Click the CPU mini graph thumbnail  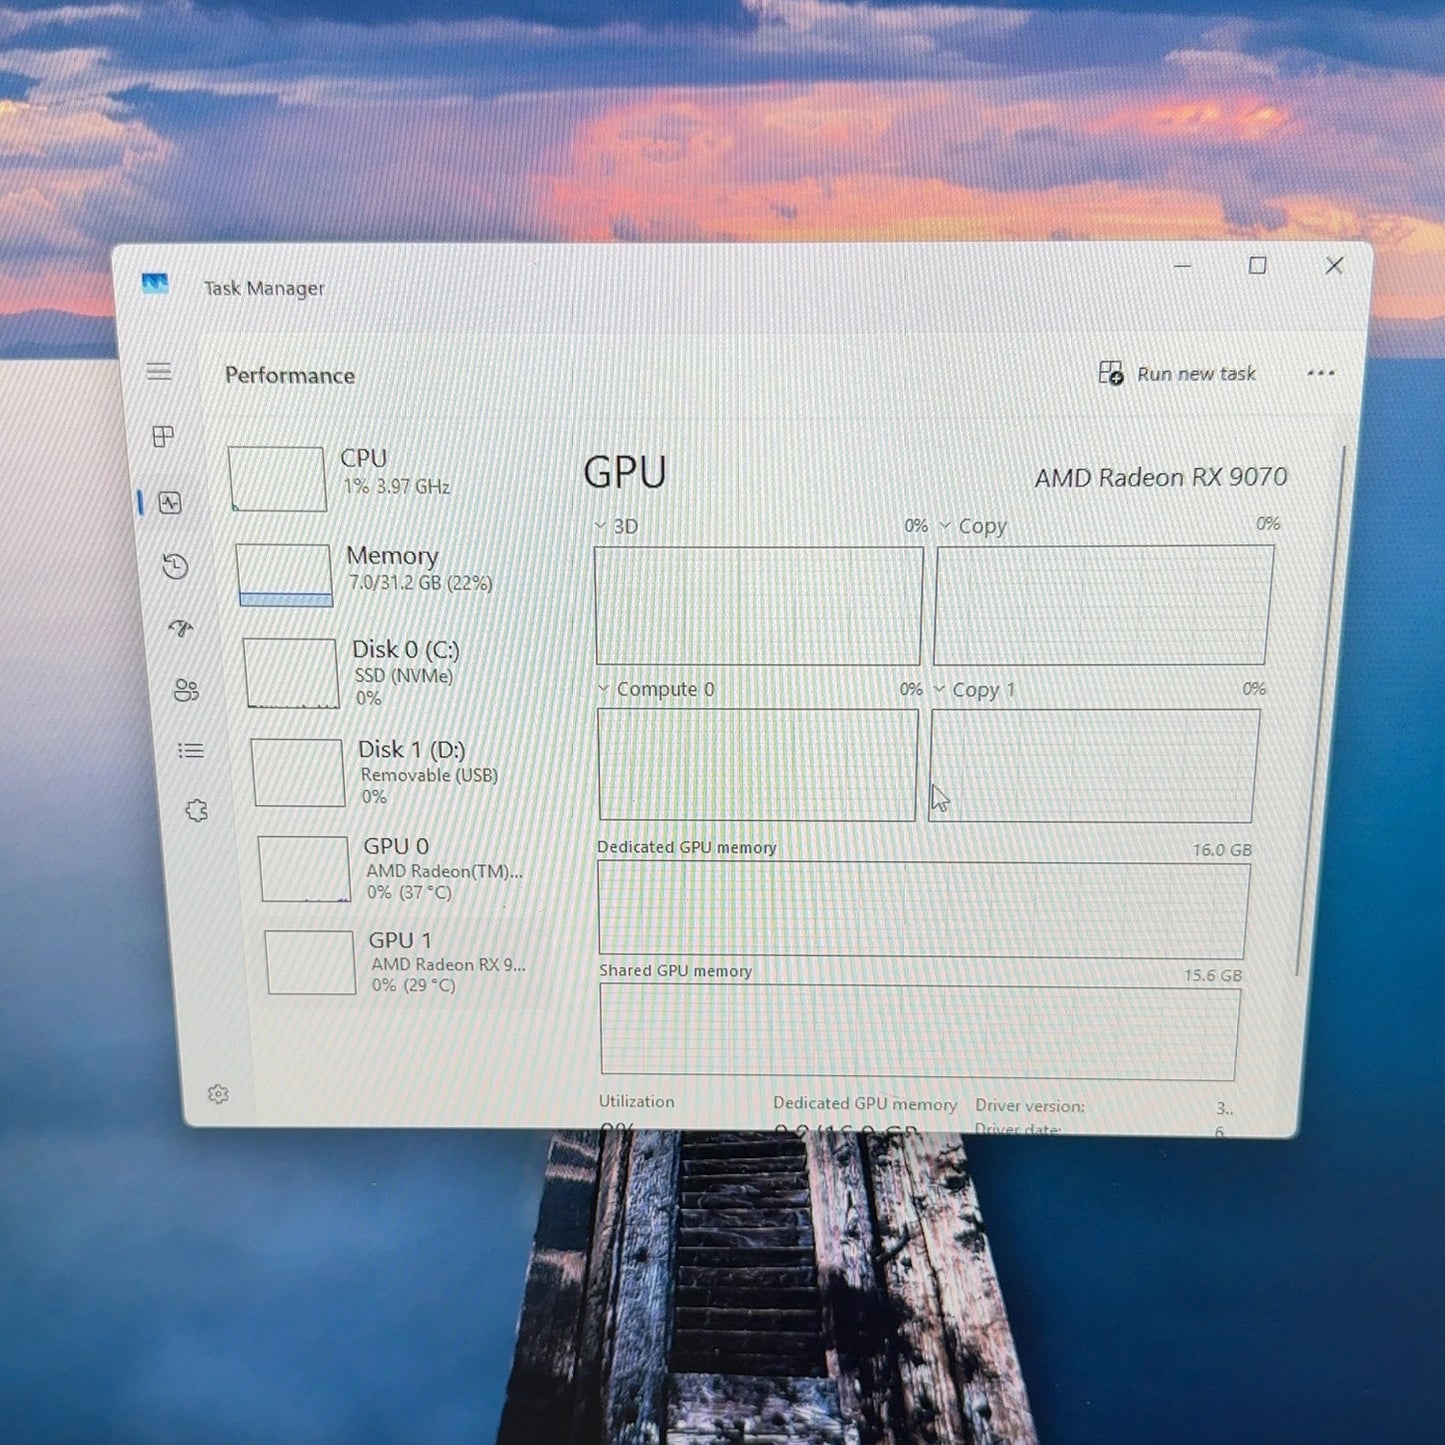(x=277, y=478)
